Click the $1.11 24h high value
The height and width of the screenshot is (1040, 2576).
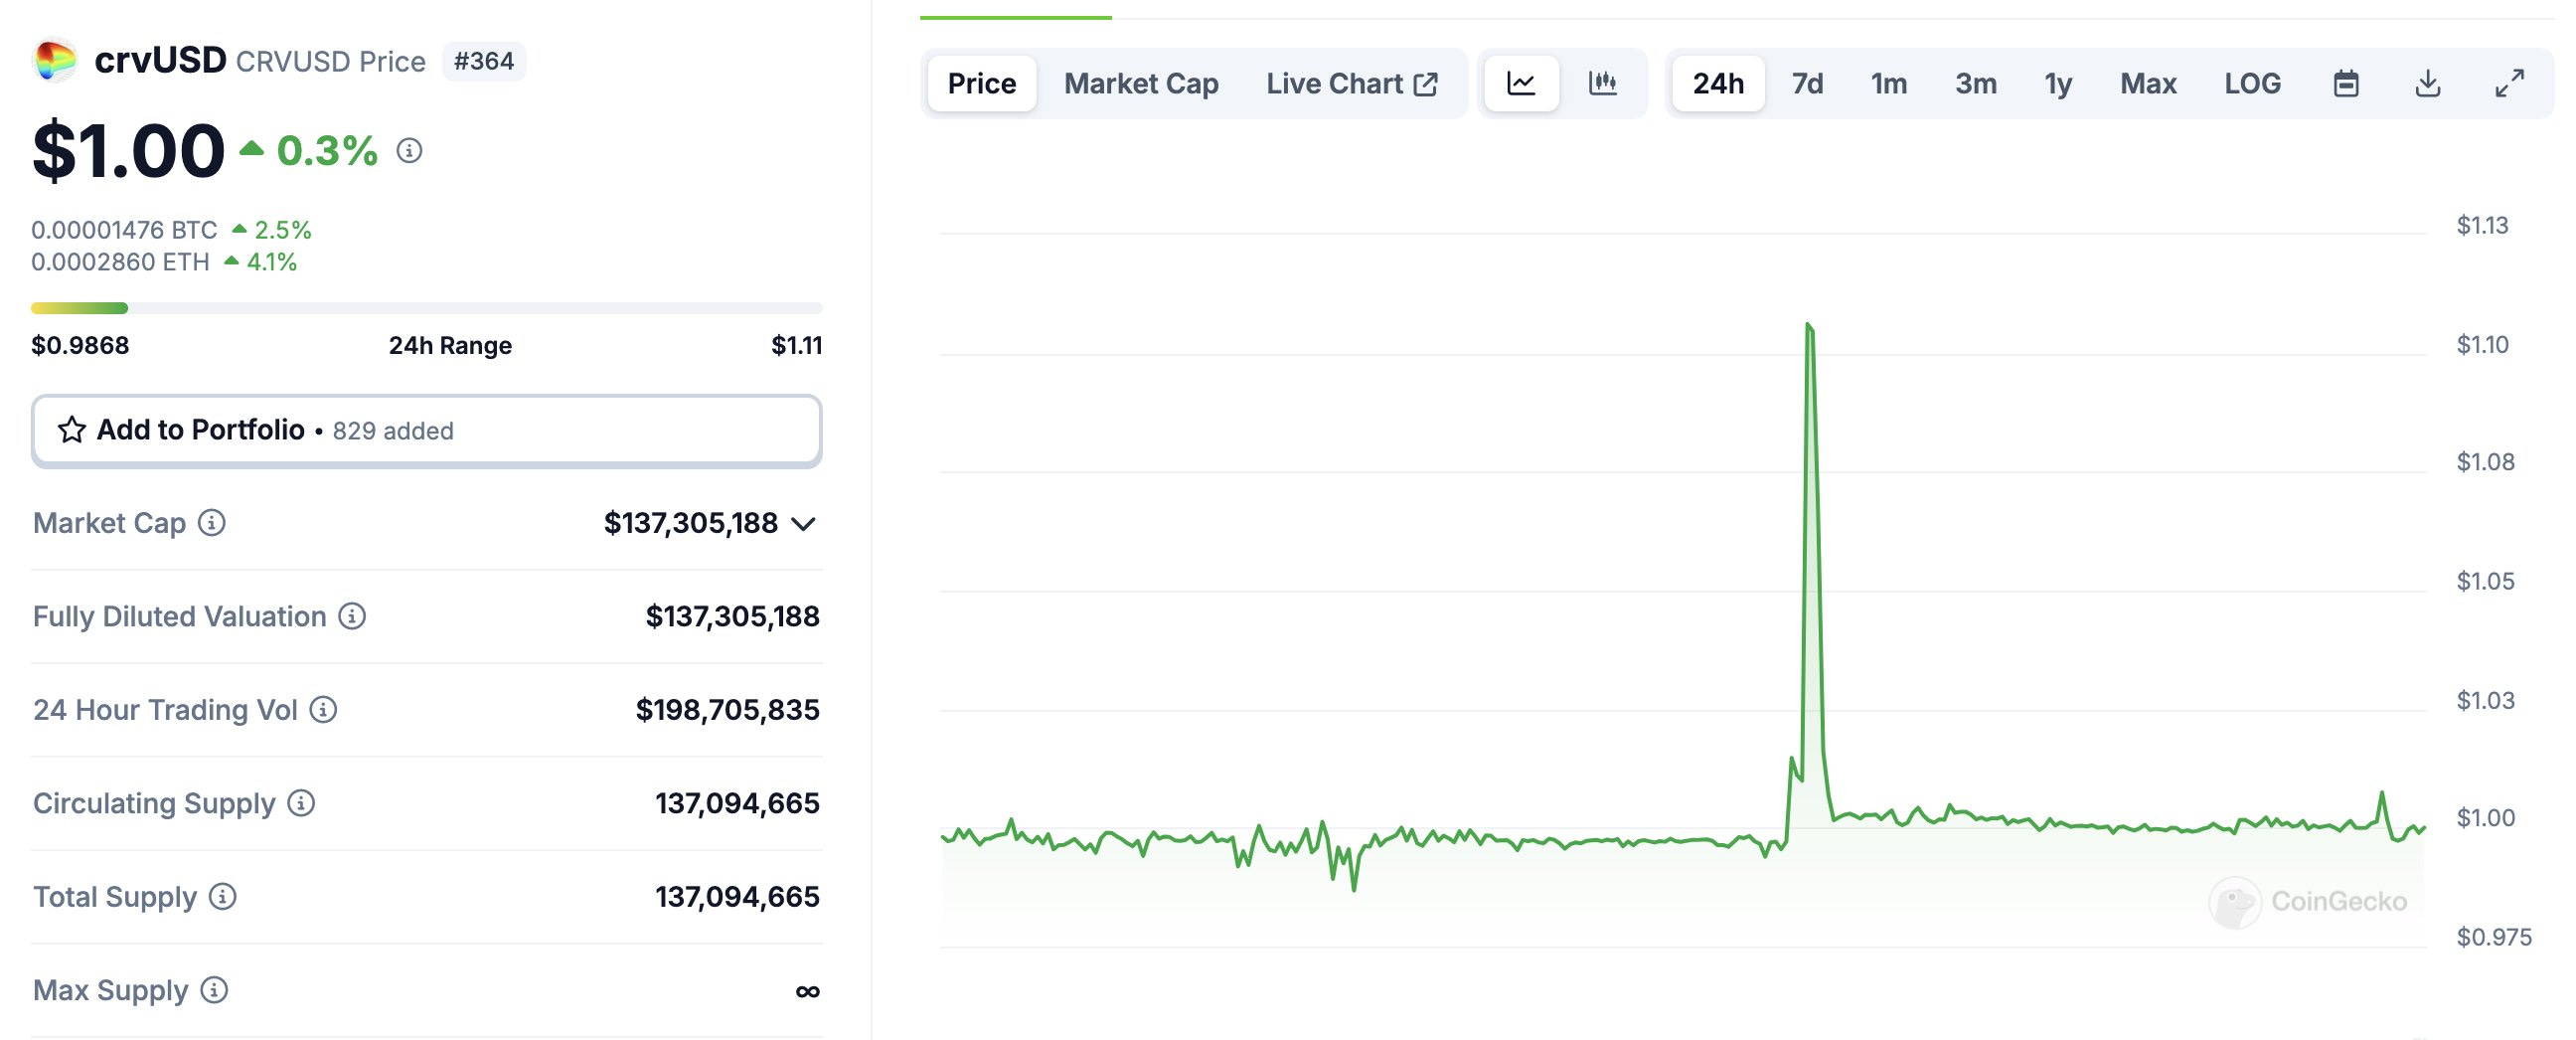797,345
